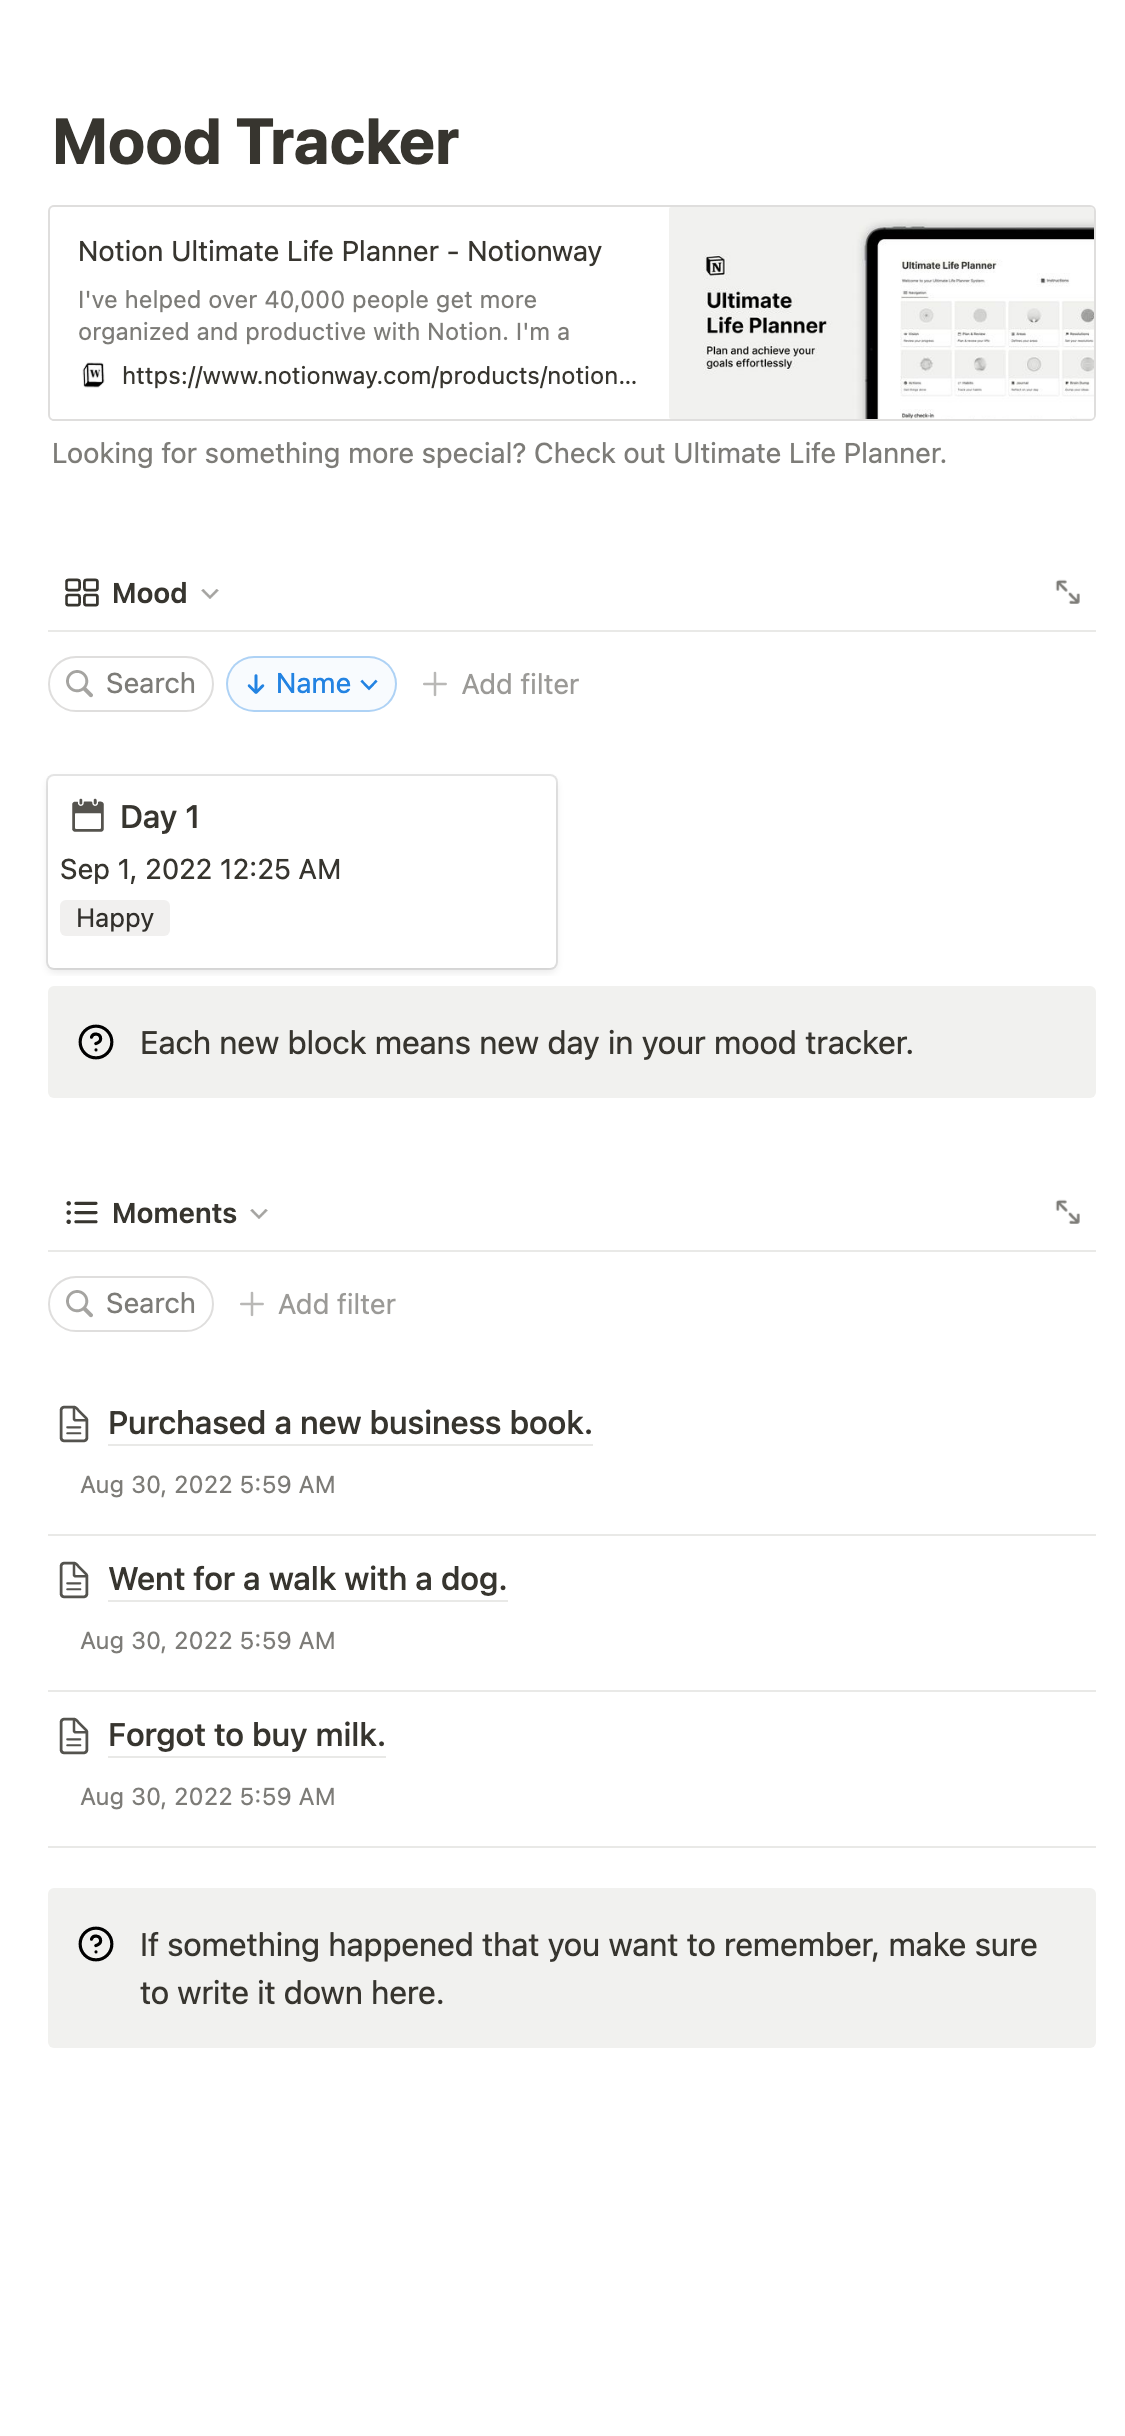Click the Happy tag on Day 1
The width and height of the screenshot is (1125, 2436).
click(x=115, y=918)
